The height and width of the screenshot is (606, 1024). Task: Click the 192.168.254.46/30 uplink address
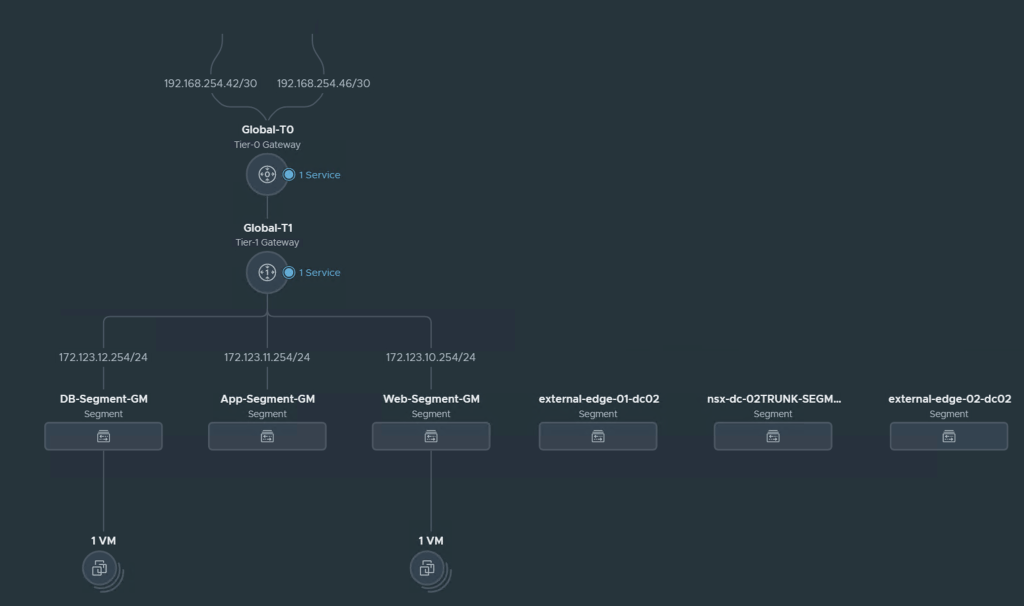323,83
